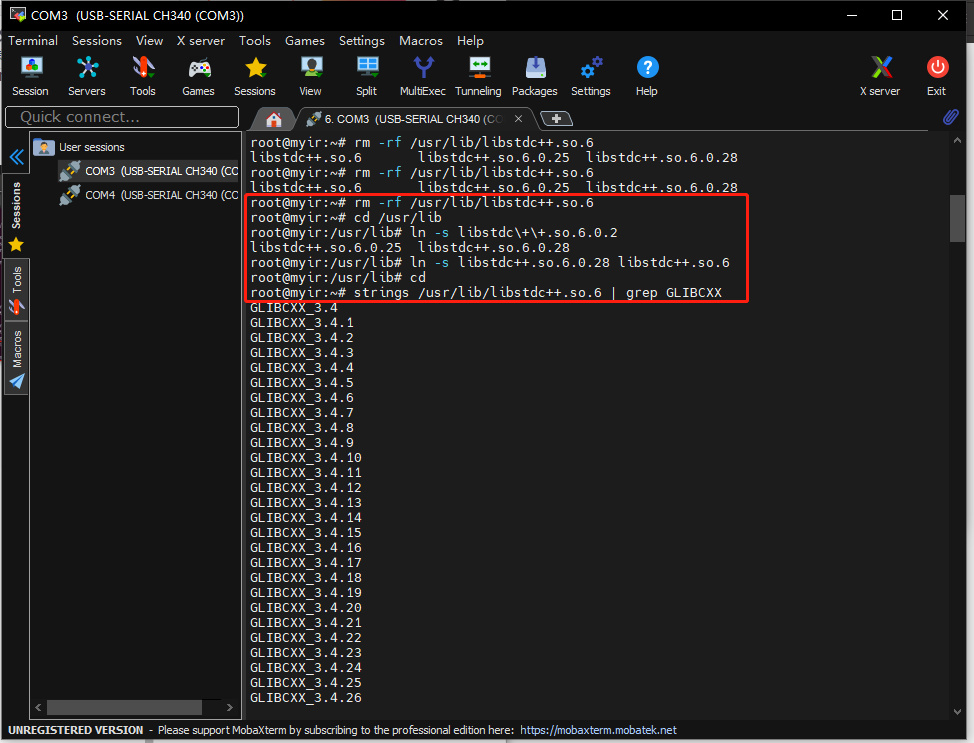Select the Tools sidebar vertical tab
974x743 pixels.
pos(17,289)
